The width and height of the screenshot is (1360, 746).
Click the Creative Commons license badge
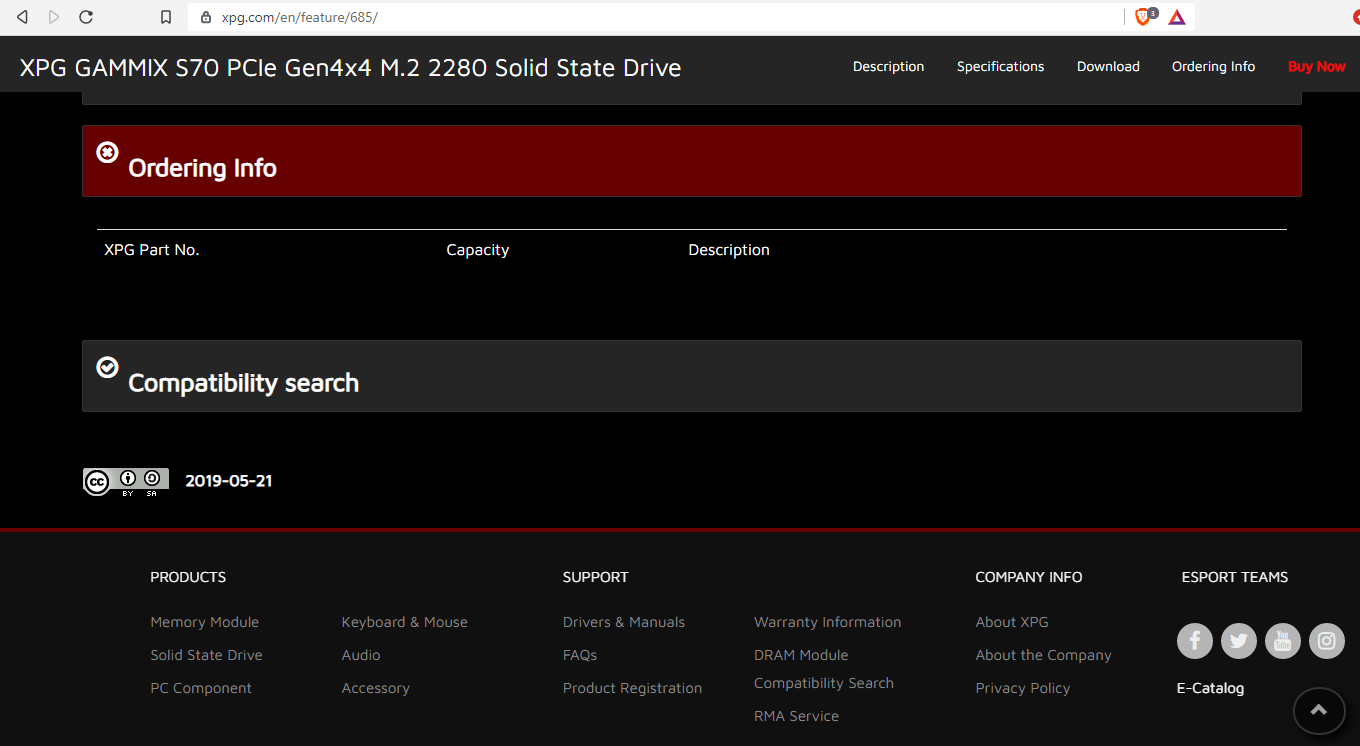pyautogui.click(x=126, y=481)
